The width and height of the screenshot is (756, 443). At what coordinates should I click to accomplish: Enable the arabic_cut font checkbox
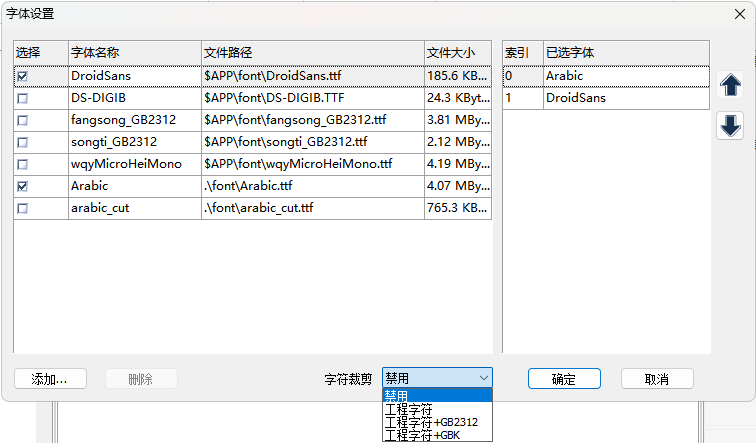(x=23, y=208)
